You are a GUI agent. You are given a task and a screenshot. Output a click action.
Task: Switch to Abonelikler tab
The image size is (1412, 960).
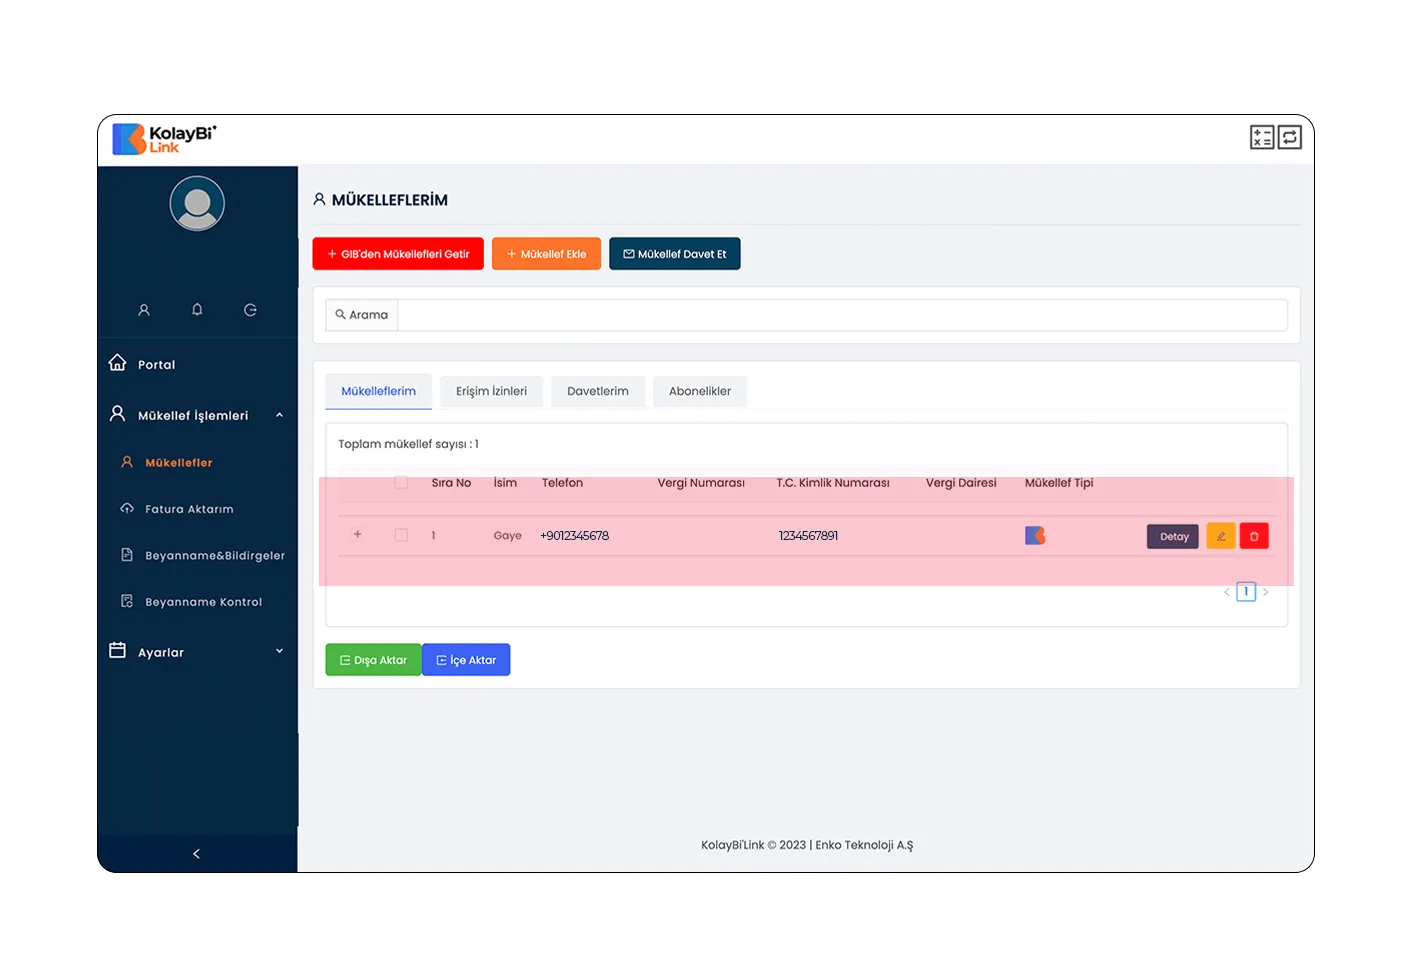click(x=700, y=391)
